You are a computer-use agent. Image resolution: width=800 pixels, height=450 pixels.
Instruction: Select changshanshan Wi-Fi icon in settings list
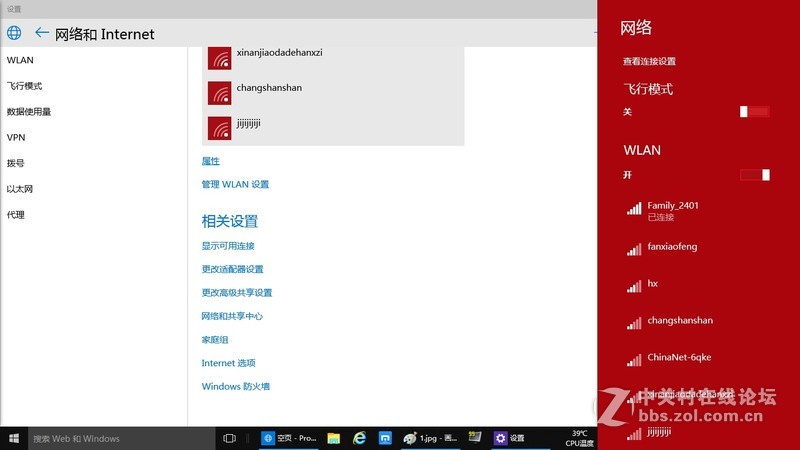[219, 93]
